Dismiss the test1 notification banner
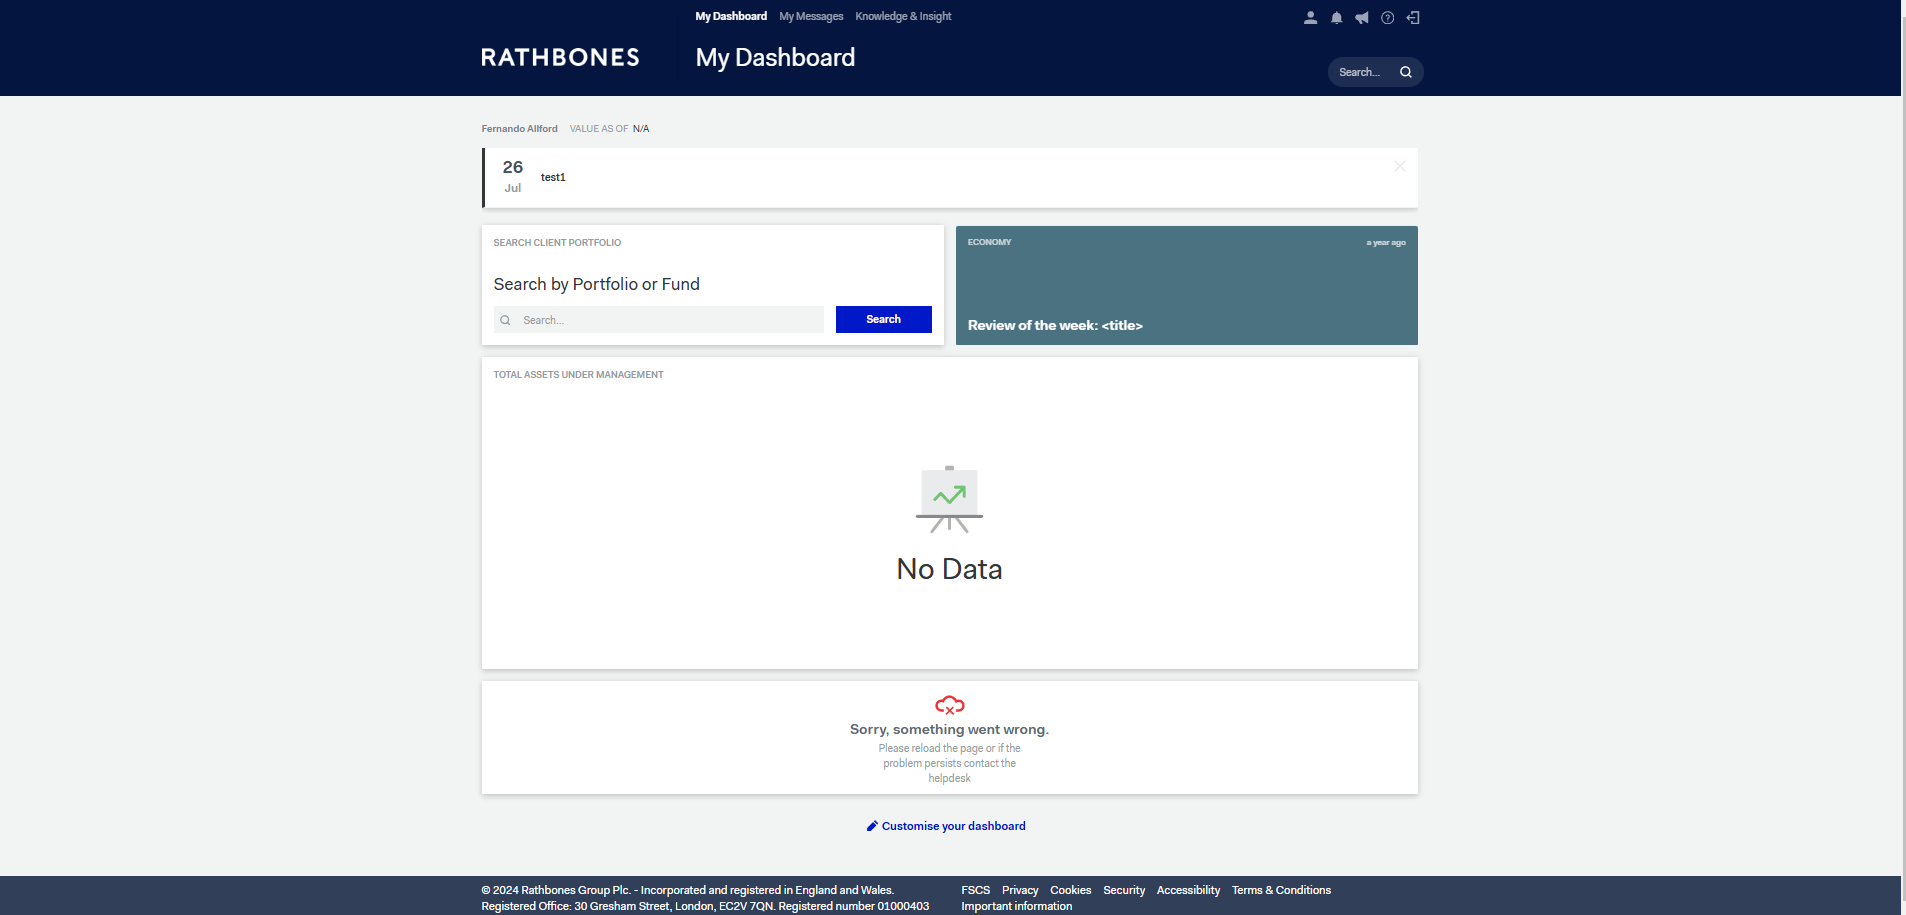1906x915 pixels. (1399, 166)
